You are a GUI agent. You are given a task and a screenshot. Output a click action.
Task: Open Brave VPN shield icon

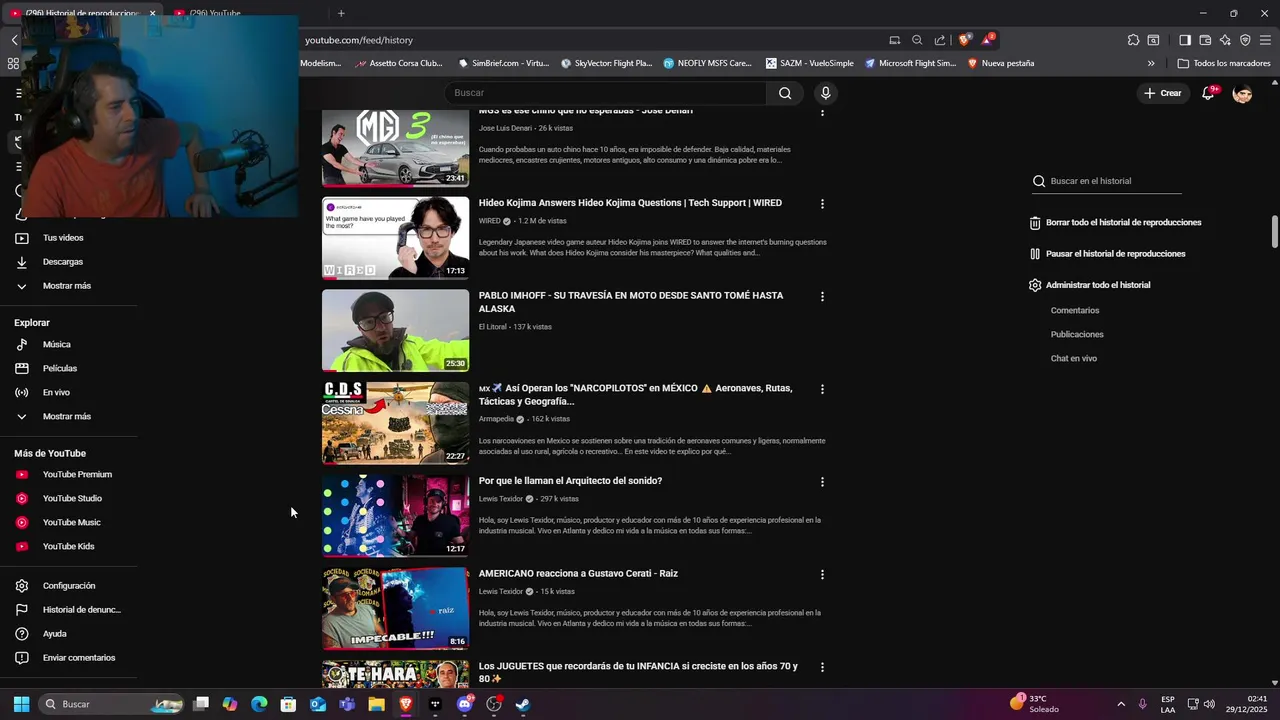click(x=1245, y=40)
